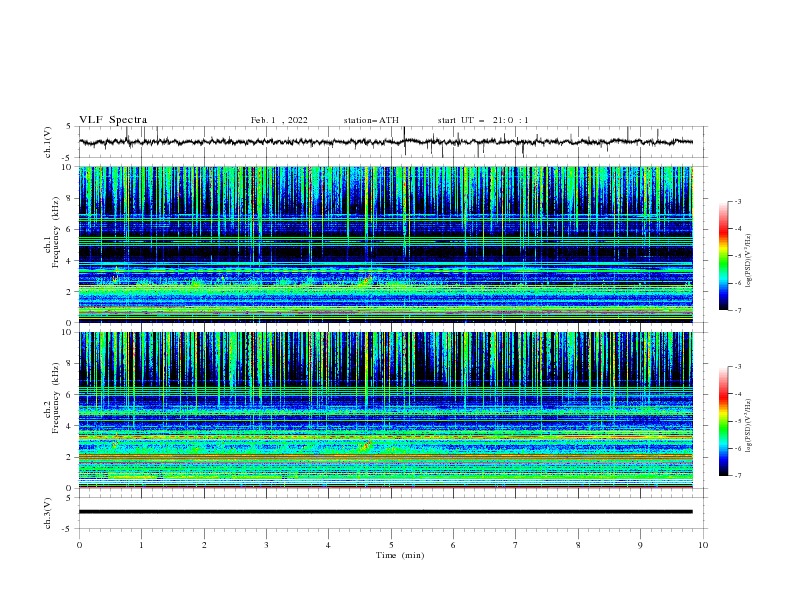Click time axis tick label "4"
Viewport: 792px width, 612px height.
point(328,545)
